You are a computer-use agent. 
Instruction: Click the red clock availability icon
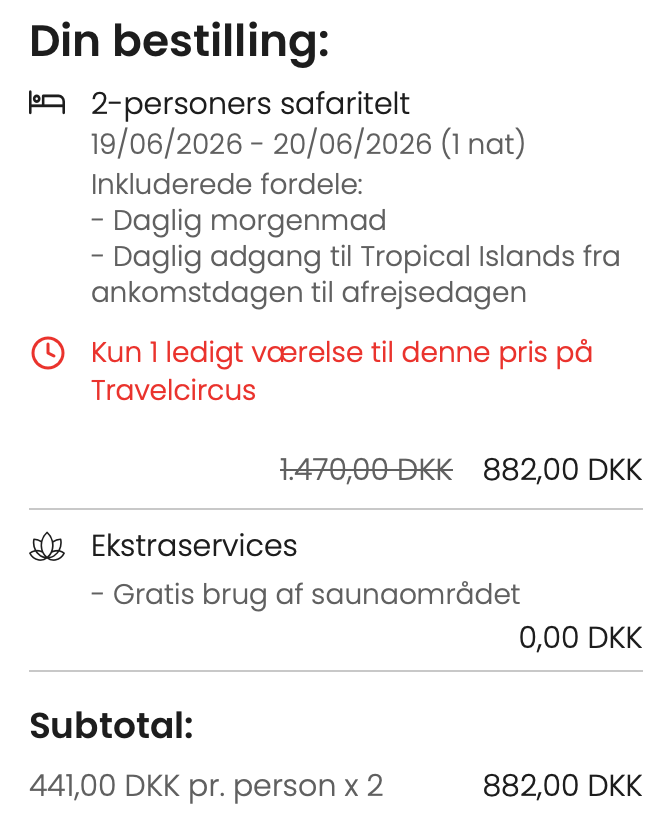(47, 353)
